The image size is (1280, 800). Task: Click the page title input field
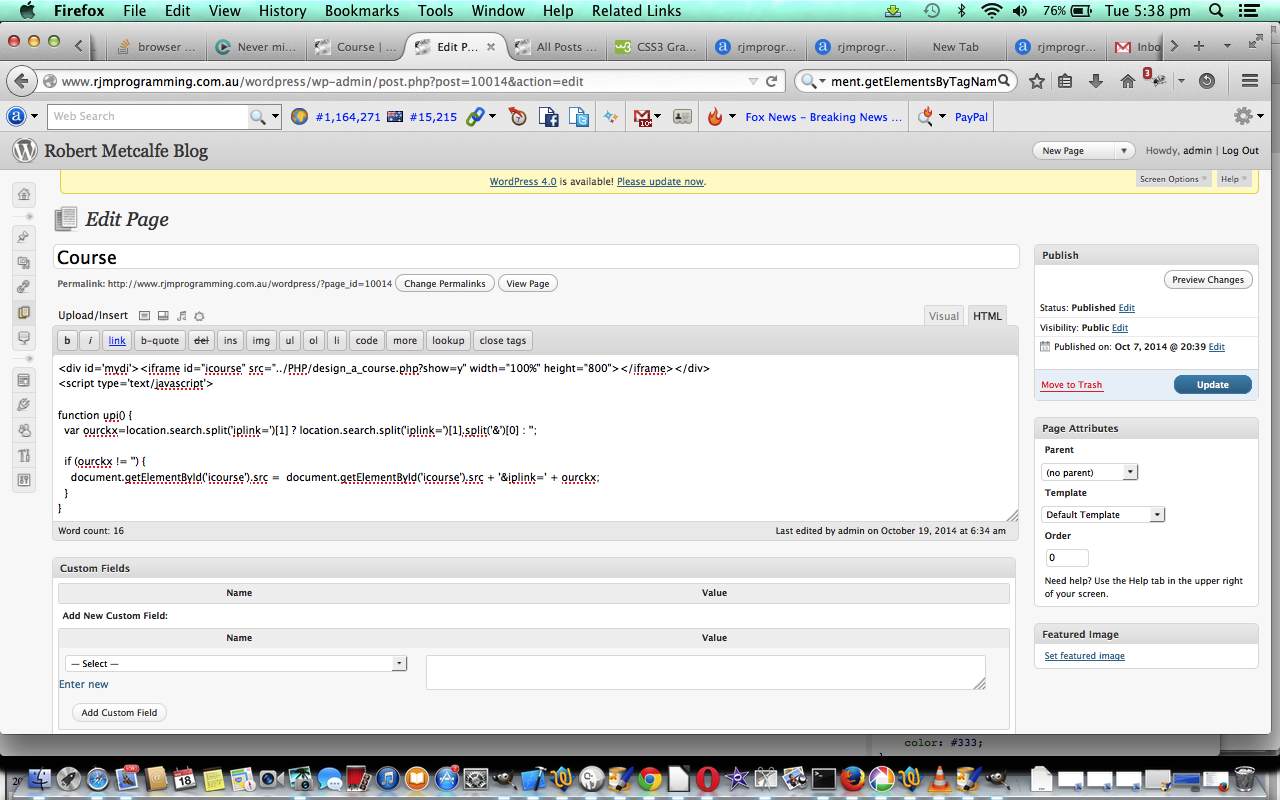click(x=535, y=257)
